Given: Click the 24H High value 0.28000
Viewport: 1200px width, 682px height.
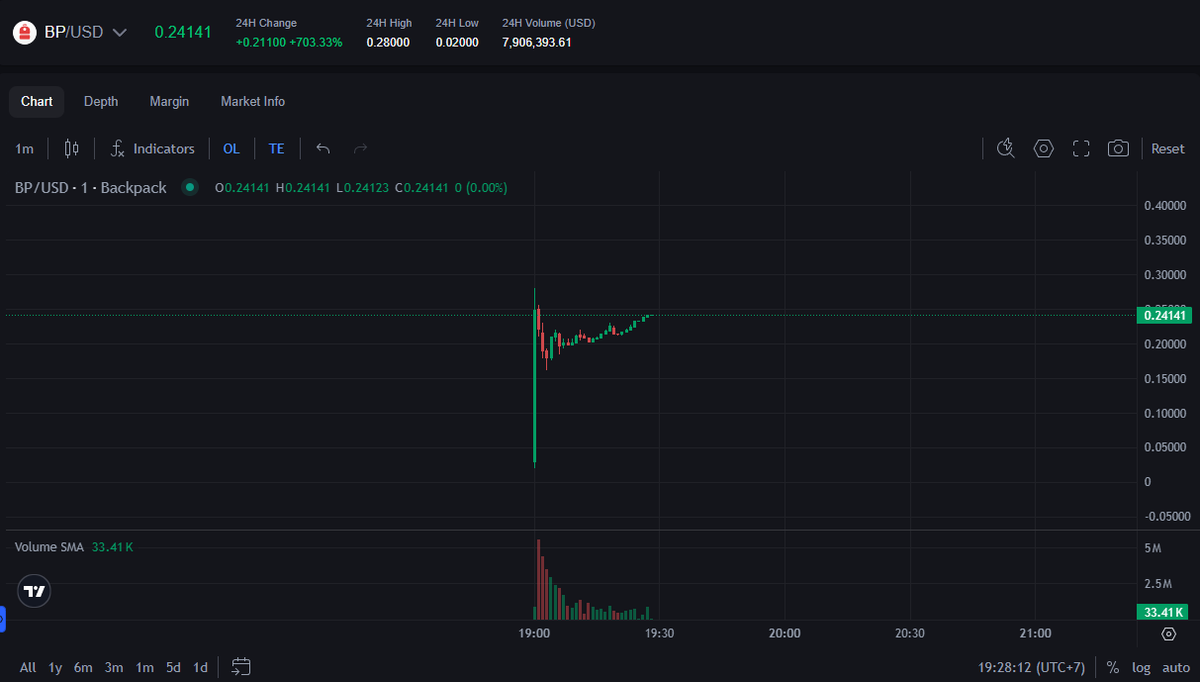Looking at the screenshot, I should pyautogui.click(x=388, y=42).
